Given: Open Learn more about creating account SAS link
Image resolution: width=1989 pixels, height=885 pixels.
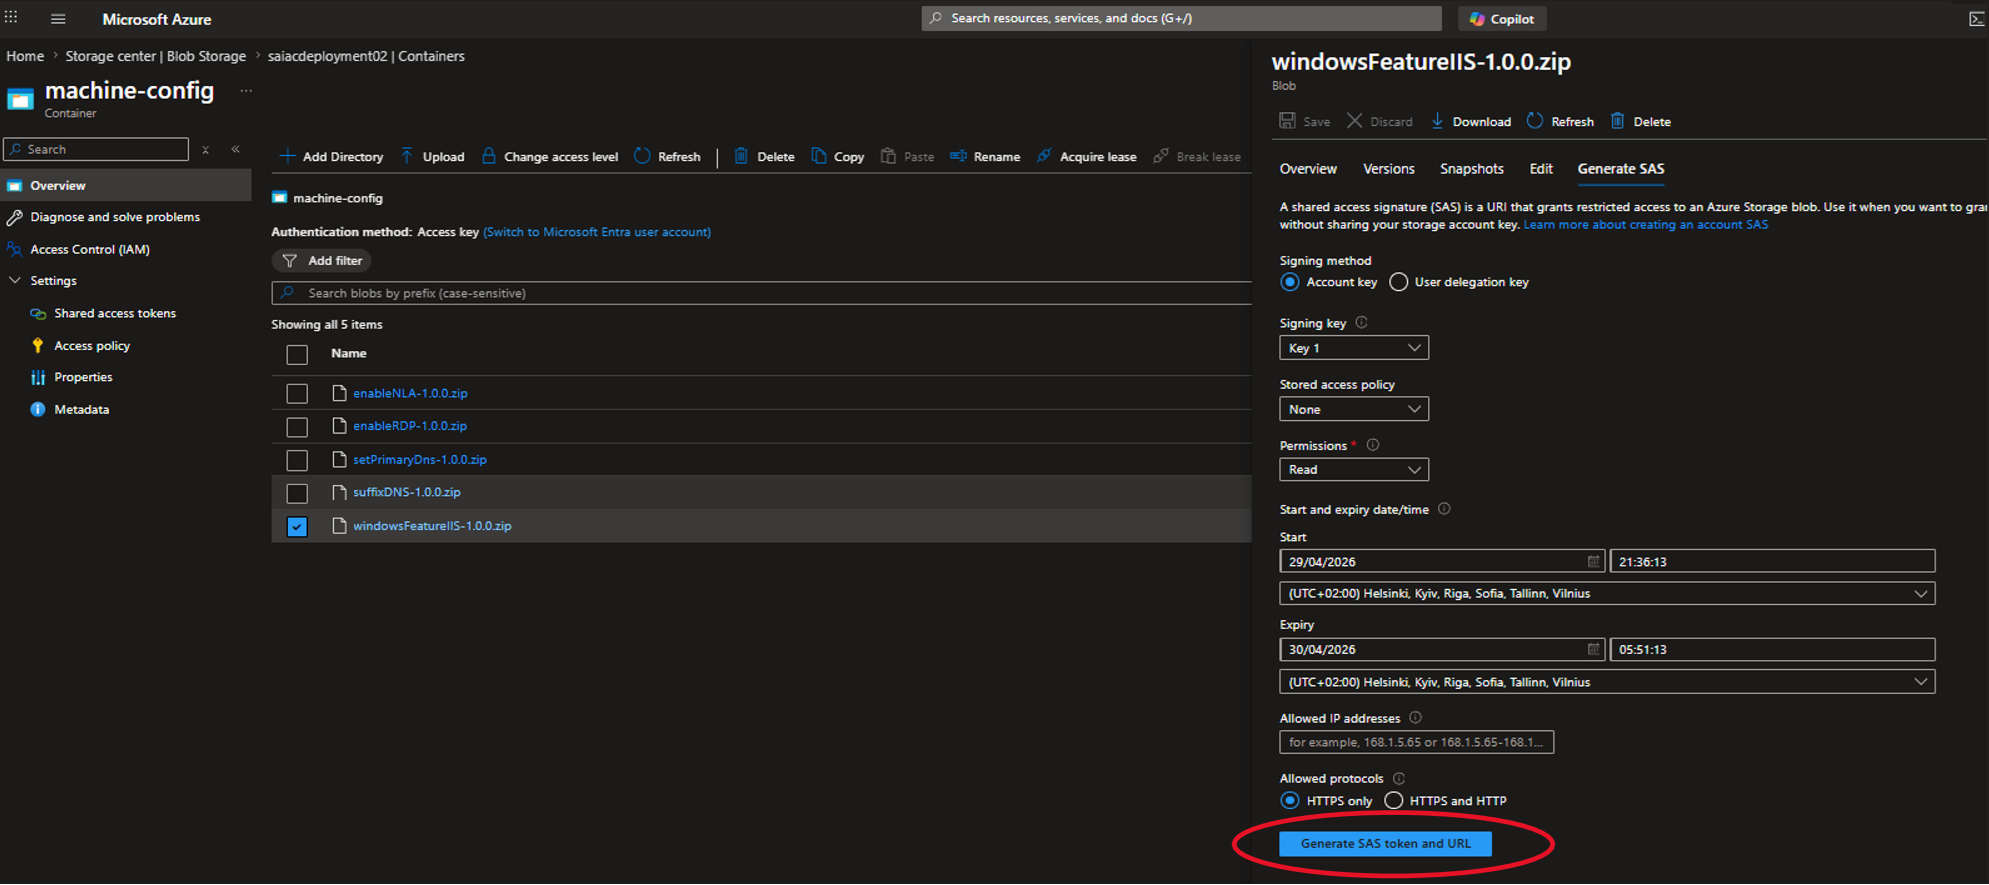Looking at the screenshot, I should coord(1646,225).
